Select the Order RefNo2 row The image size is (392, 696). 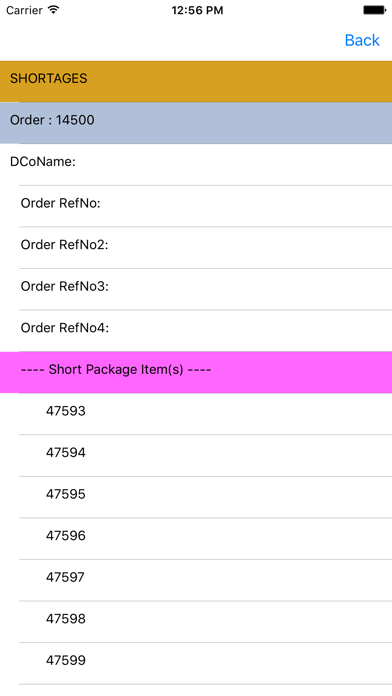(x=196, y=248)
